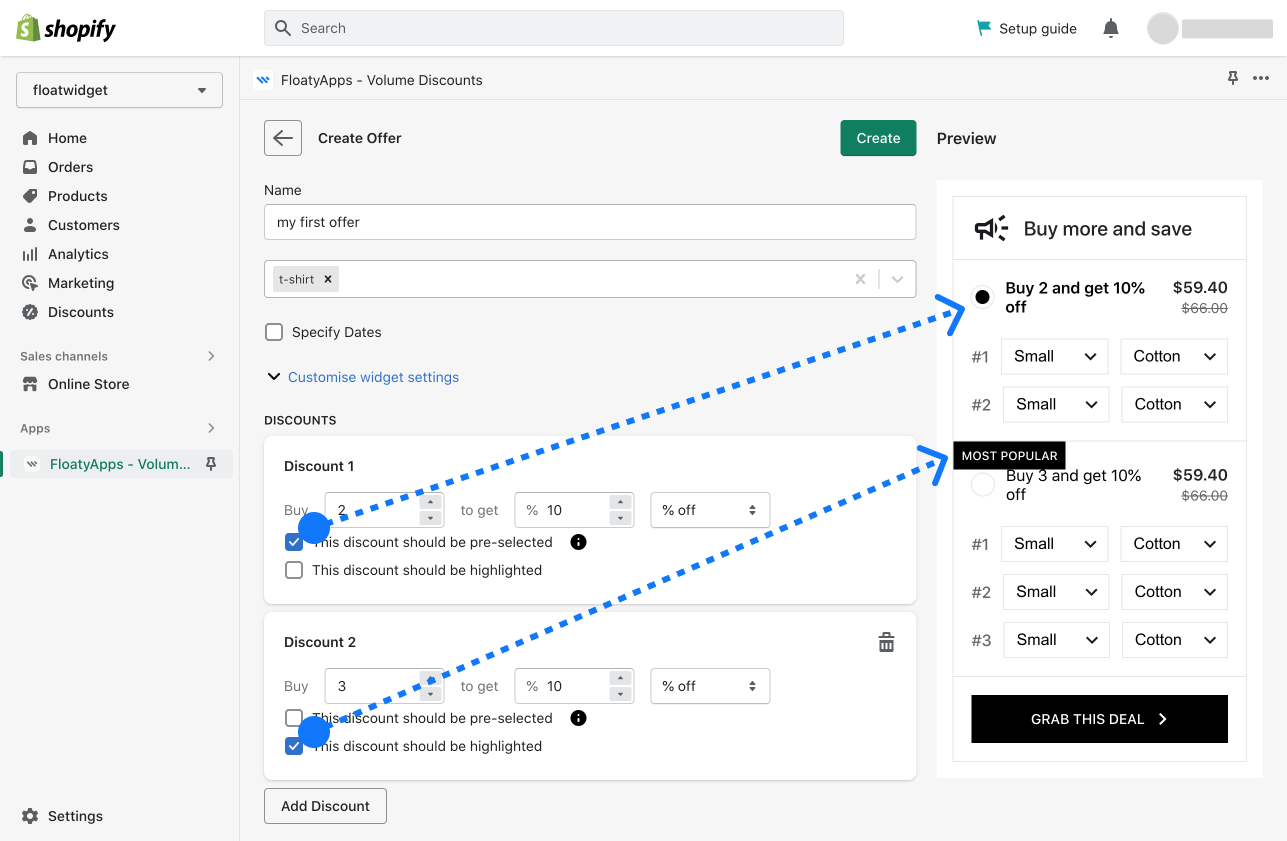Viewport: 1287px width, 841px height.
Task: Remove the t-shirt tag with x
Action: (x=327, y=279)
